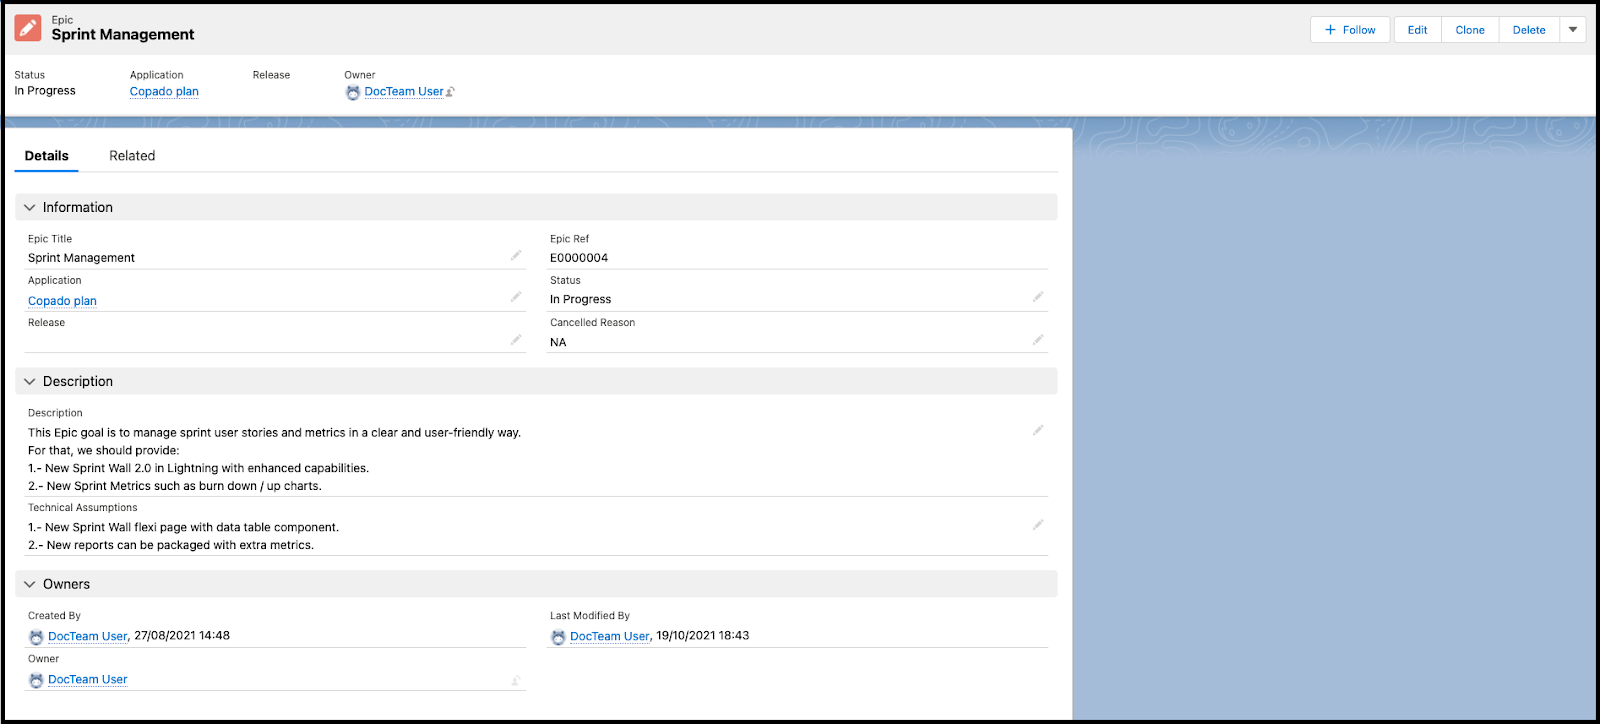Click change owner icon in Owners section
The width and height of the screenshot is (1600, 724).
(516, 681)
